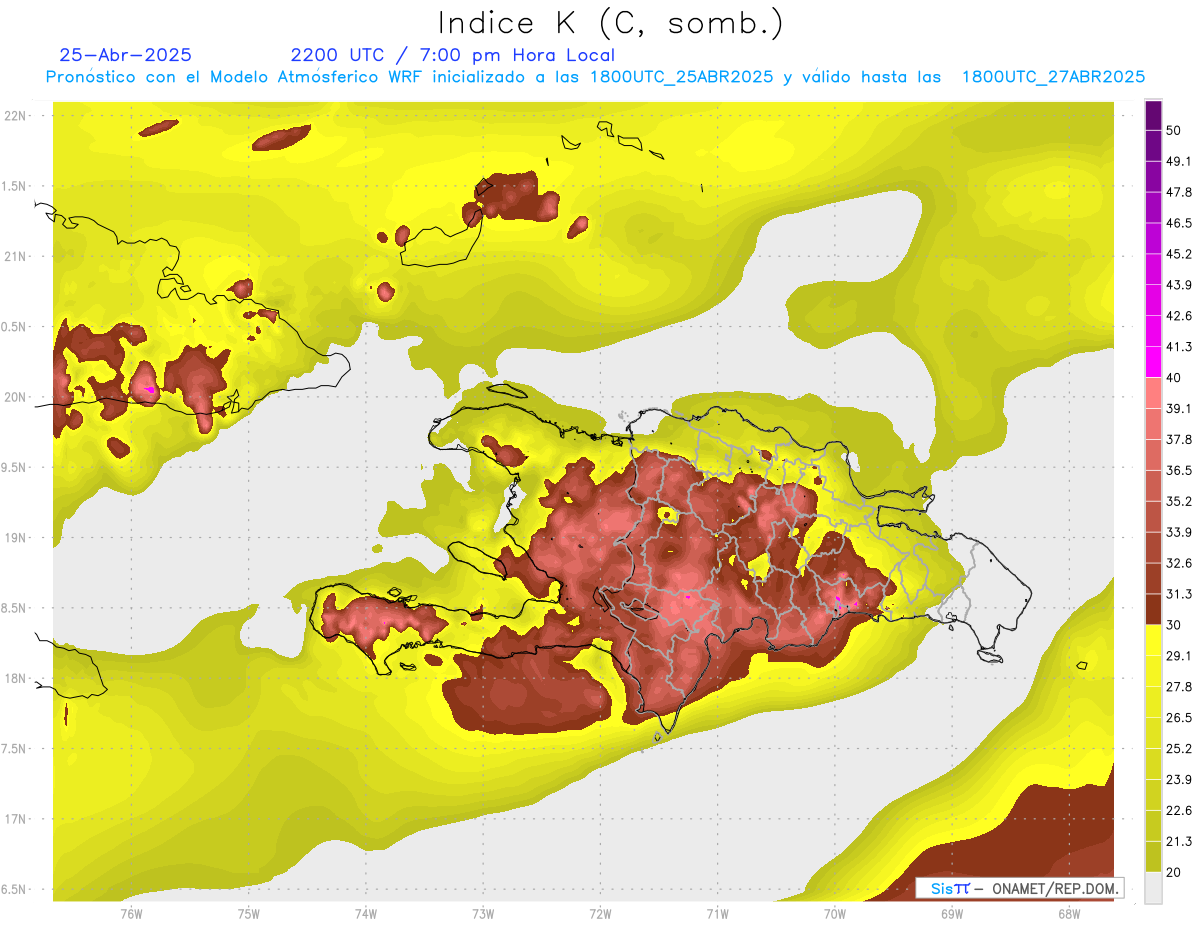Image resolution: width=1200 pixels, height=927 pixels.
Task: Click the "43.9" color bar label
Action: point(1178,285)
